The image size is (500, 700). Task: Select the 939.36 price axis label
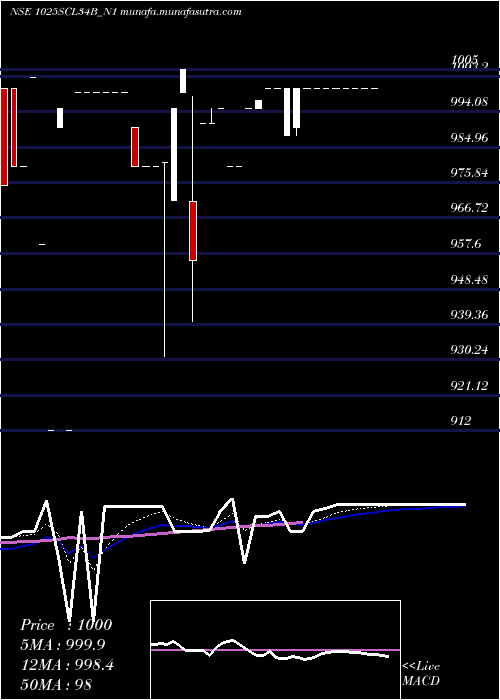click(x=469, y=315)
